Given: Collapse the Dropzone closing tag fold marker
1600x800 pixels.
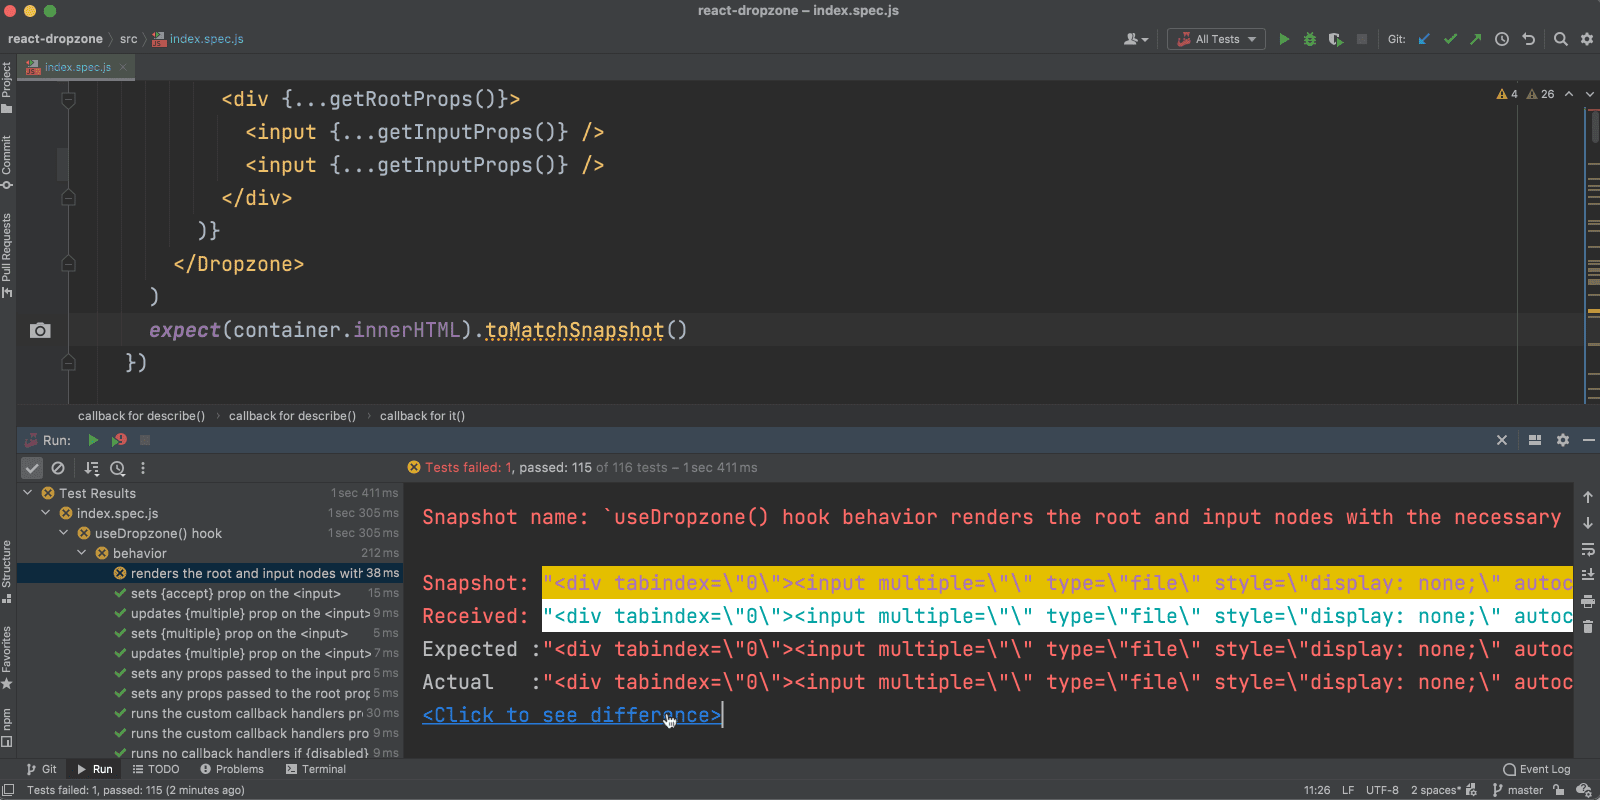Looking at the screenshot, I should (x=68, y=264).
